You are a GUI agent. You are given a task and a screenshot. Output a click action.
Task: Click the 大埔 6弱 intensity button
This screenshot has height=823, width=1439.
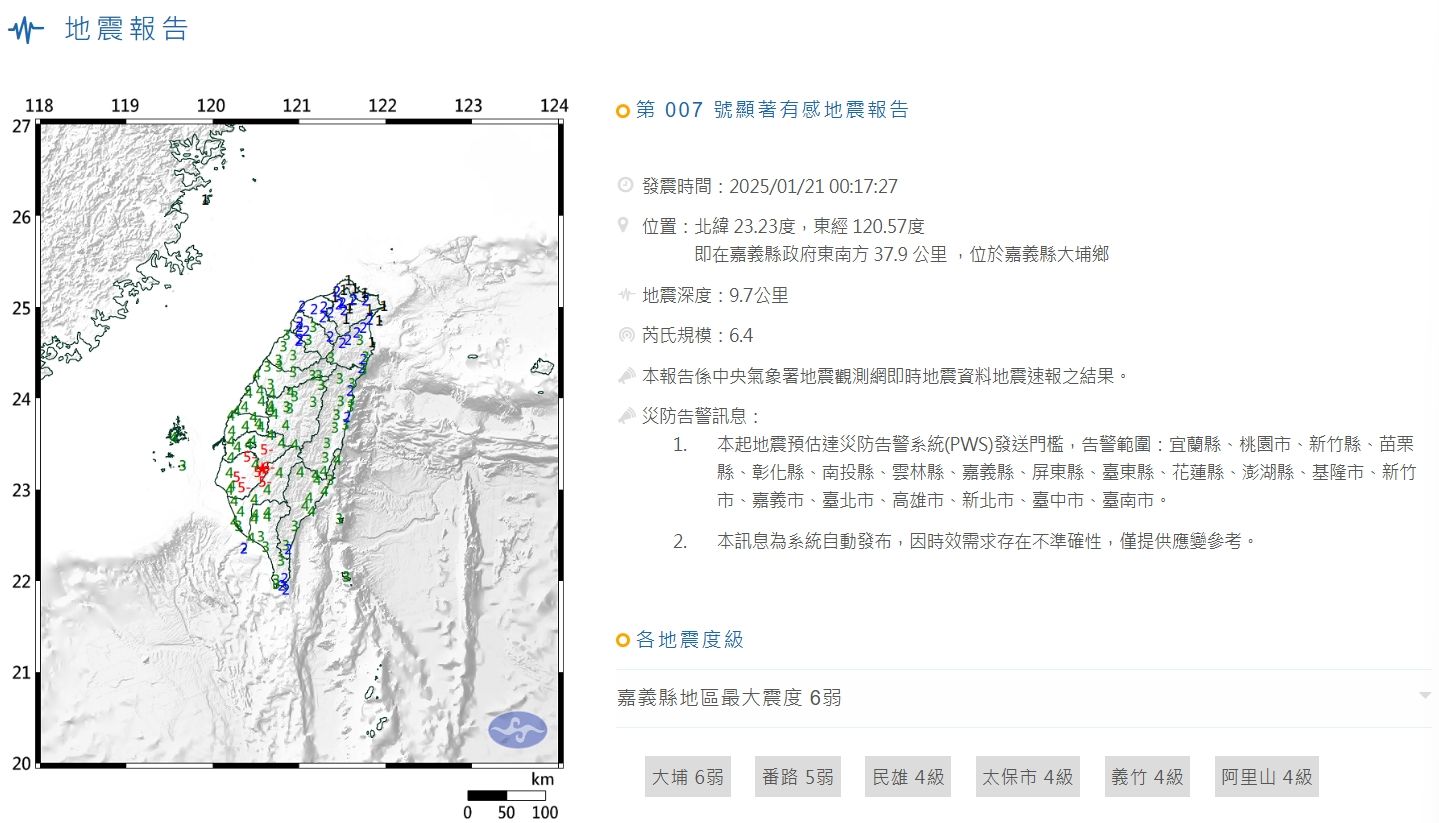click(687, 776)
